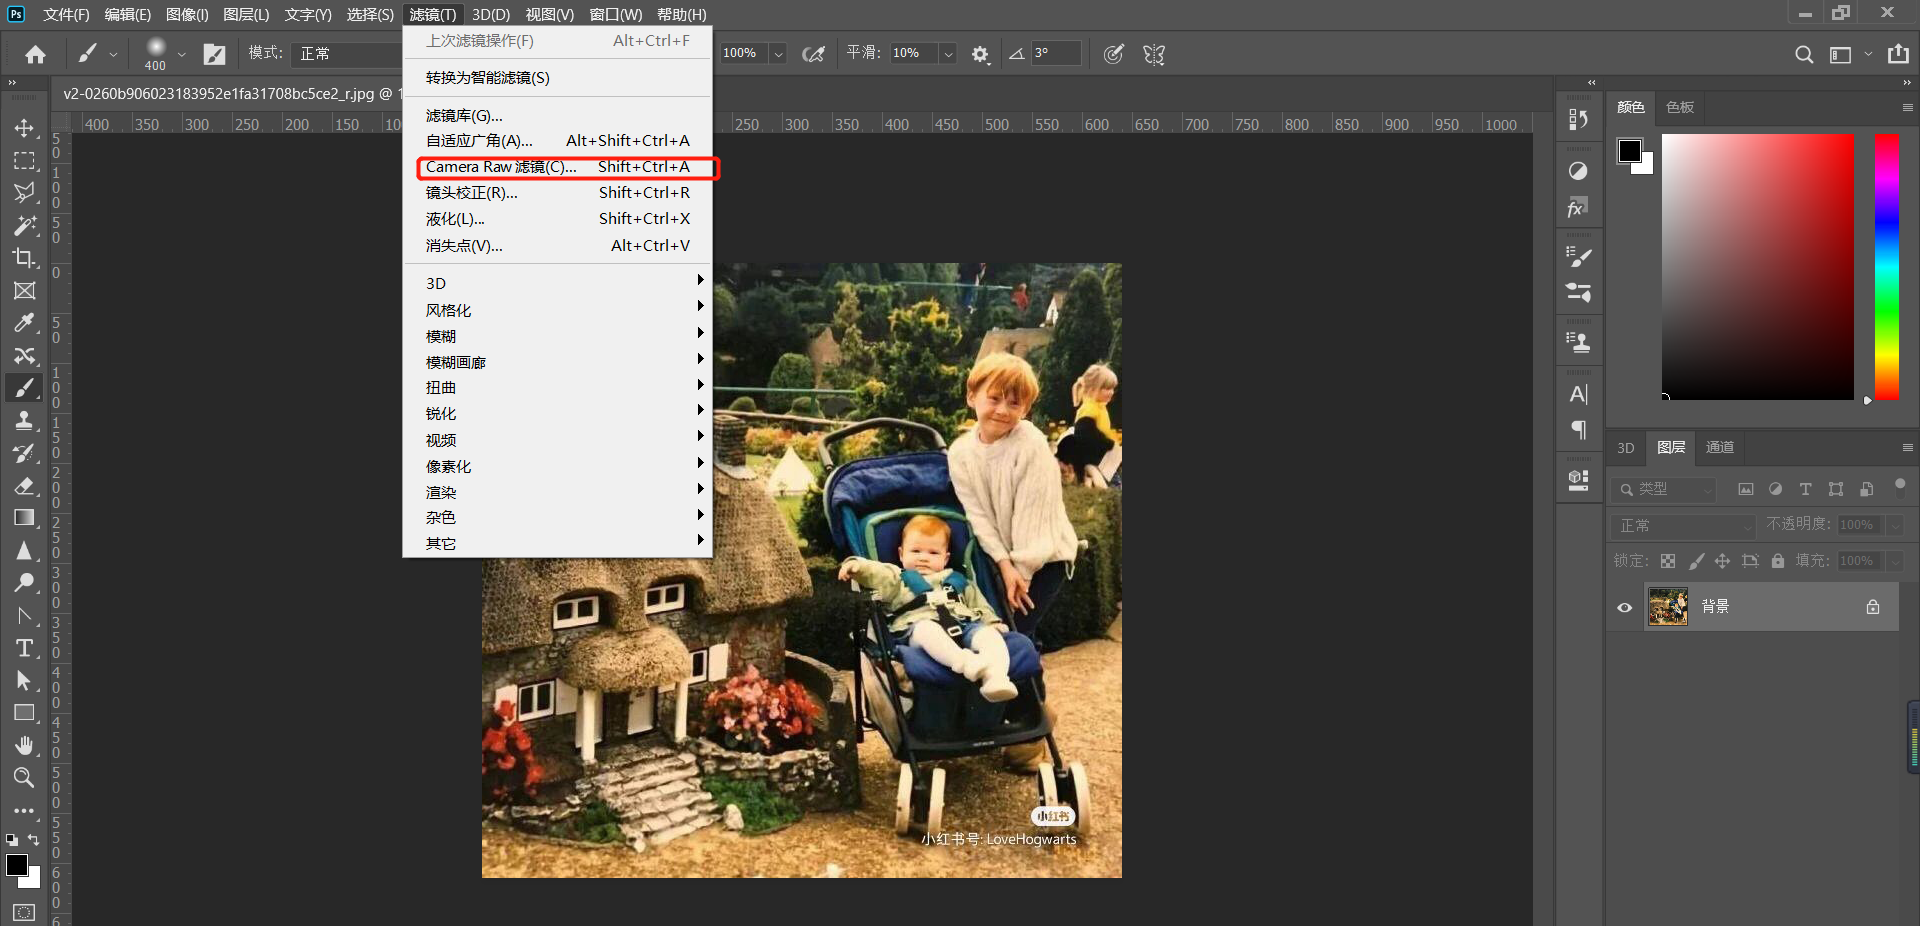The height and width of the screenshot is (926, 1920).
Task: Select the Path Selection tool
Action: [24, 681]
